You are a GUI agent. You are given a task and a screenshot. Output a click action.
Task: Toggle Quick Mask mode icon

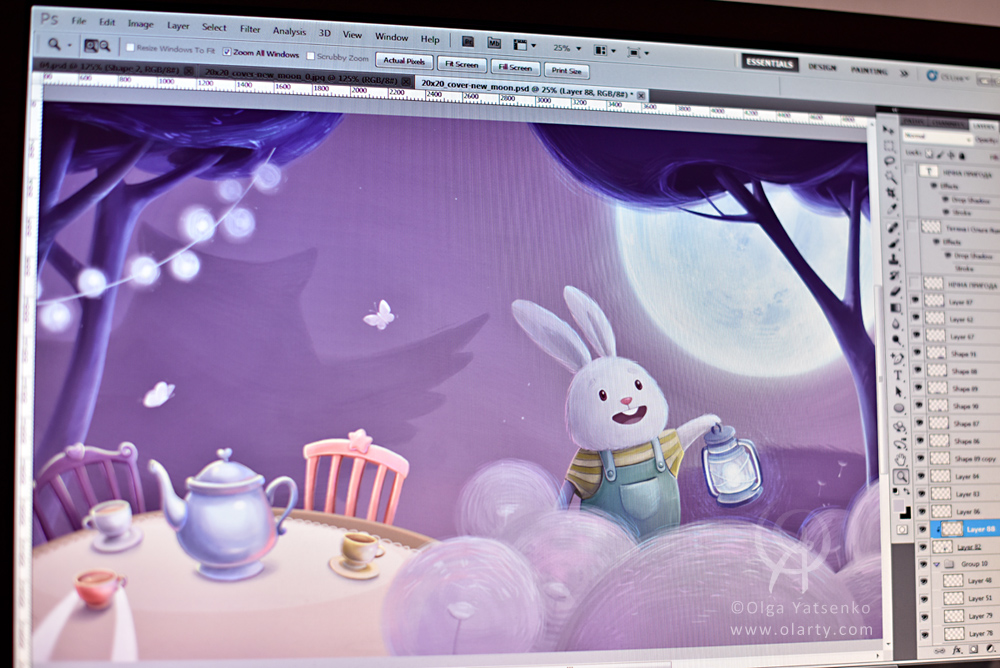(x=902, y=530)
